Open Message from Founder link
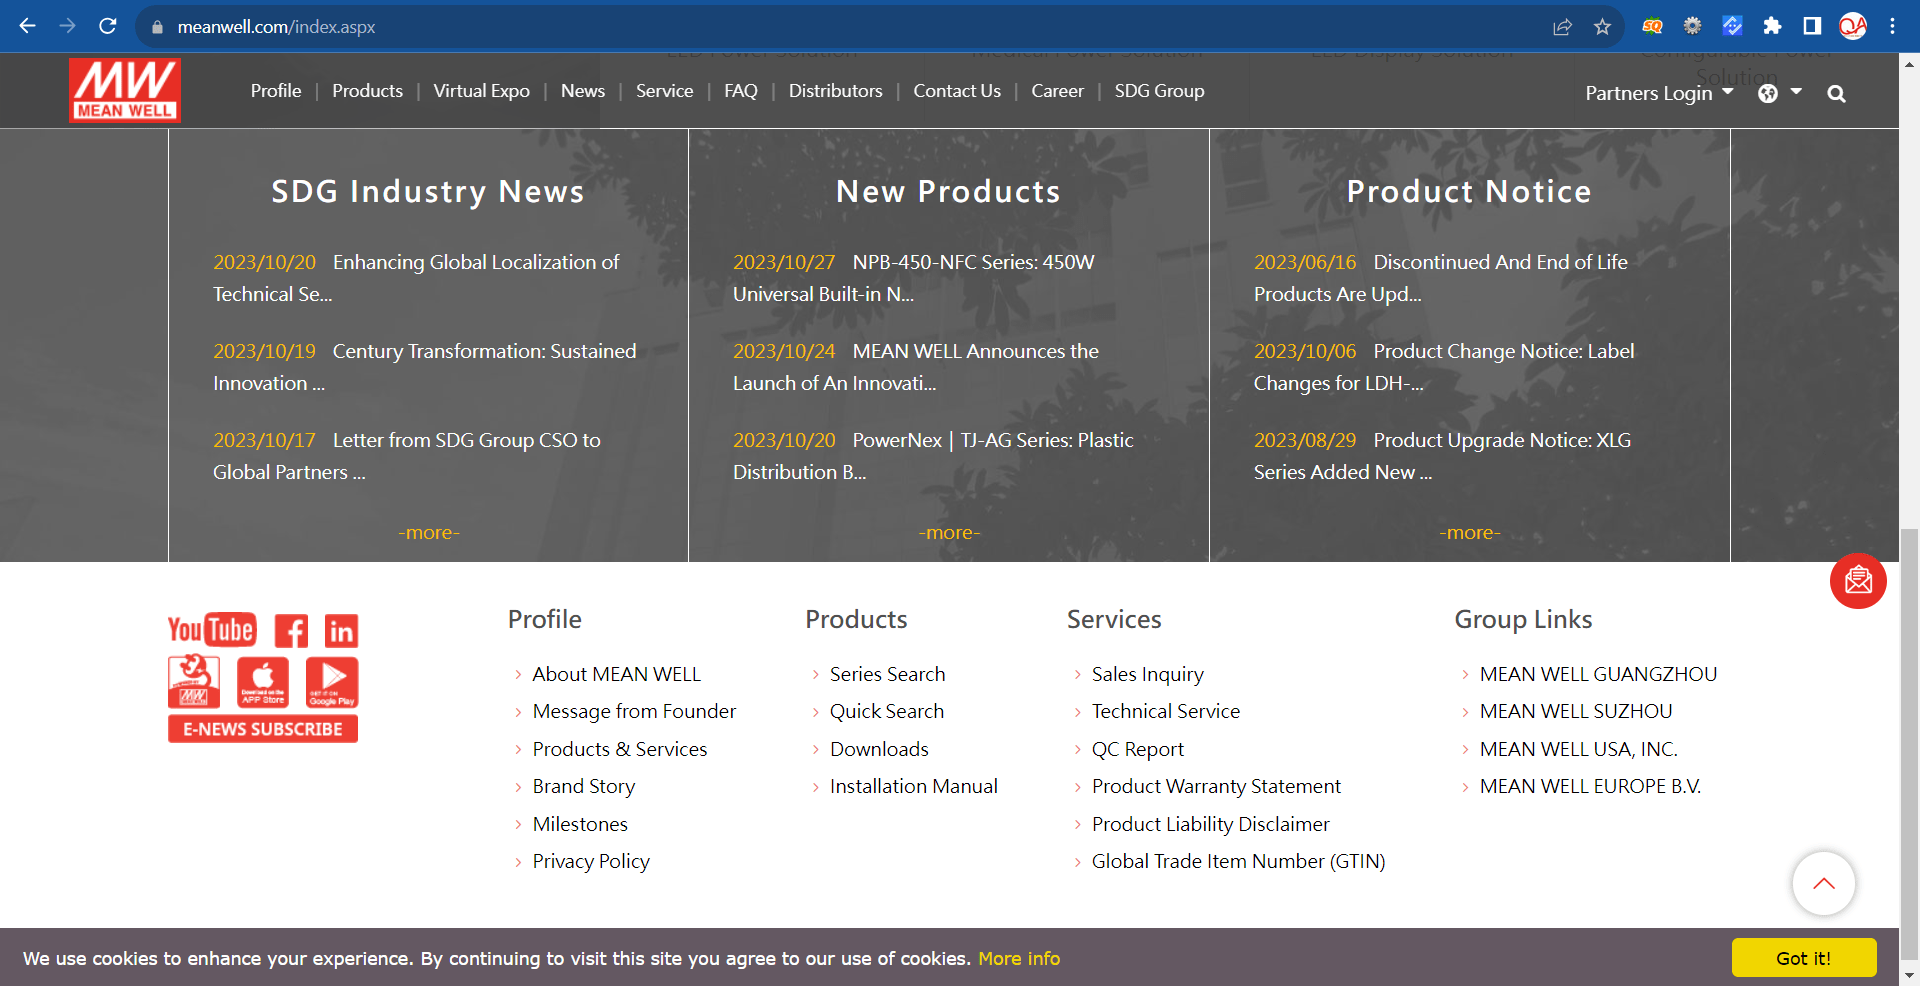 click(634, 711)
